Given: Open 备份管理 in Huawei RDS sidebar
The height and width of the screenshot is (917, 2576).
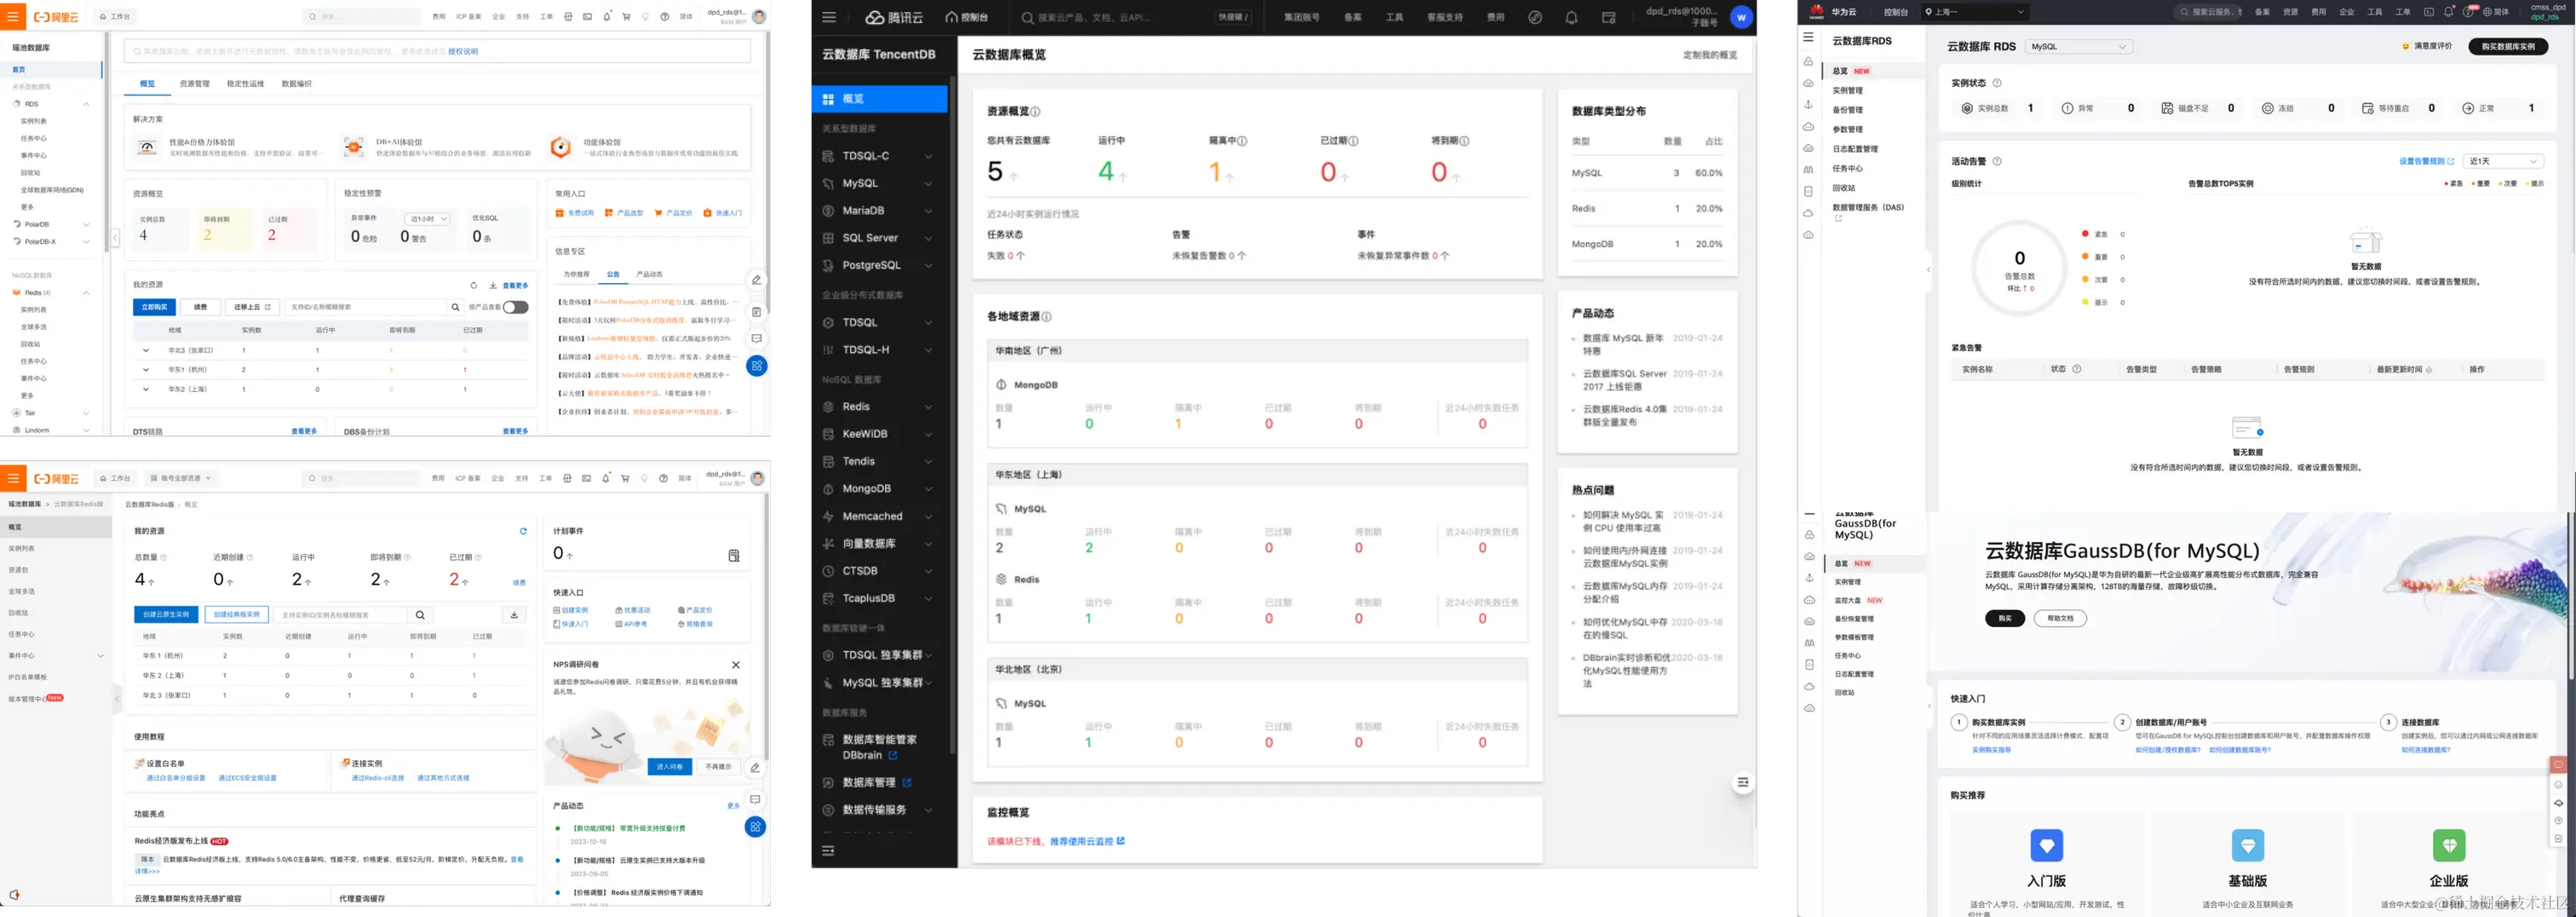Looking at the screenshot, I should click(x=1847, y=110).
